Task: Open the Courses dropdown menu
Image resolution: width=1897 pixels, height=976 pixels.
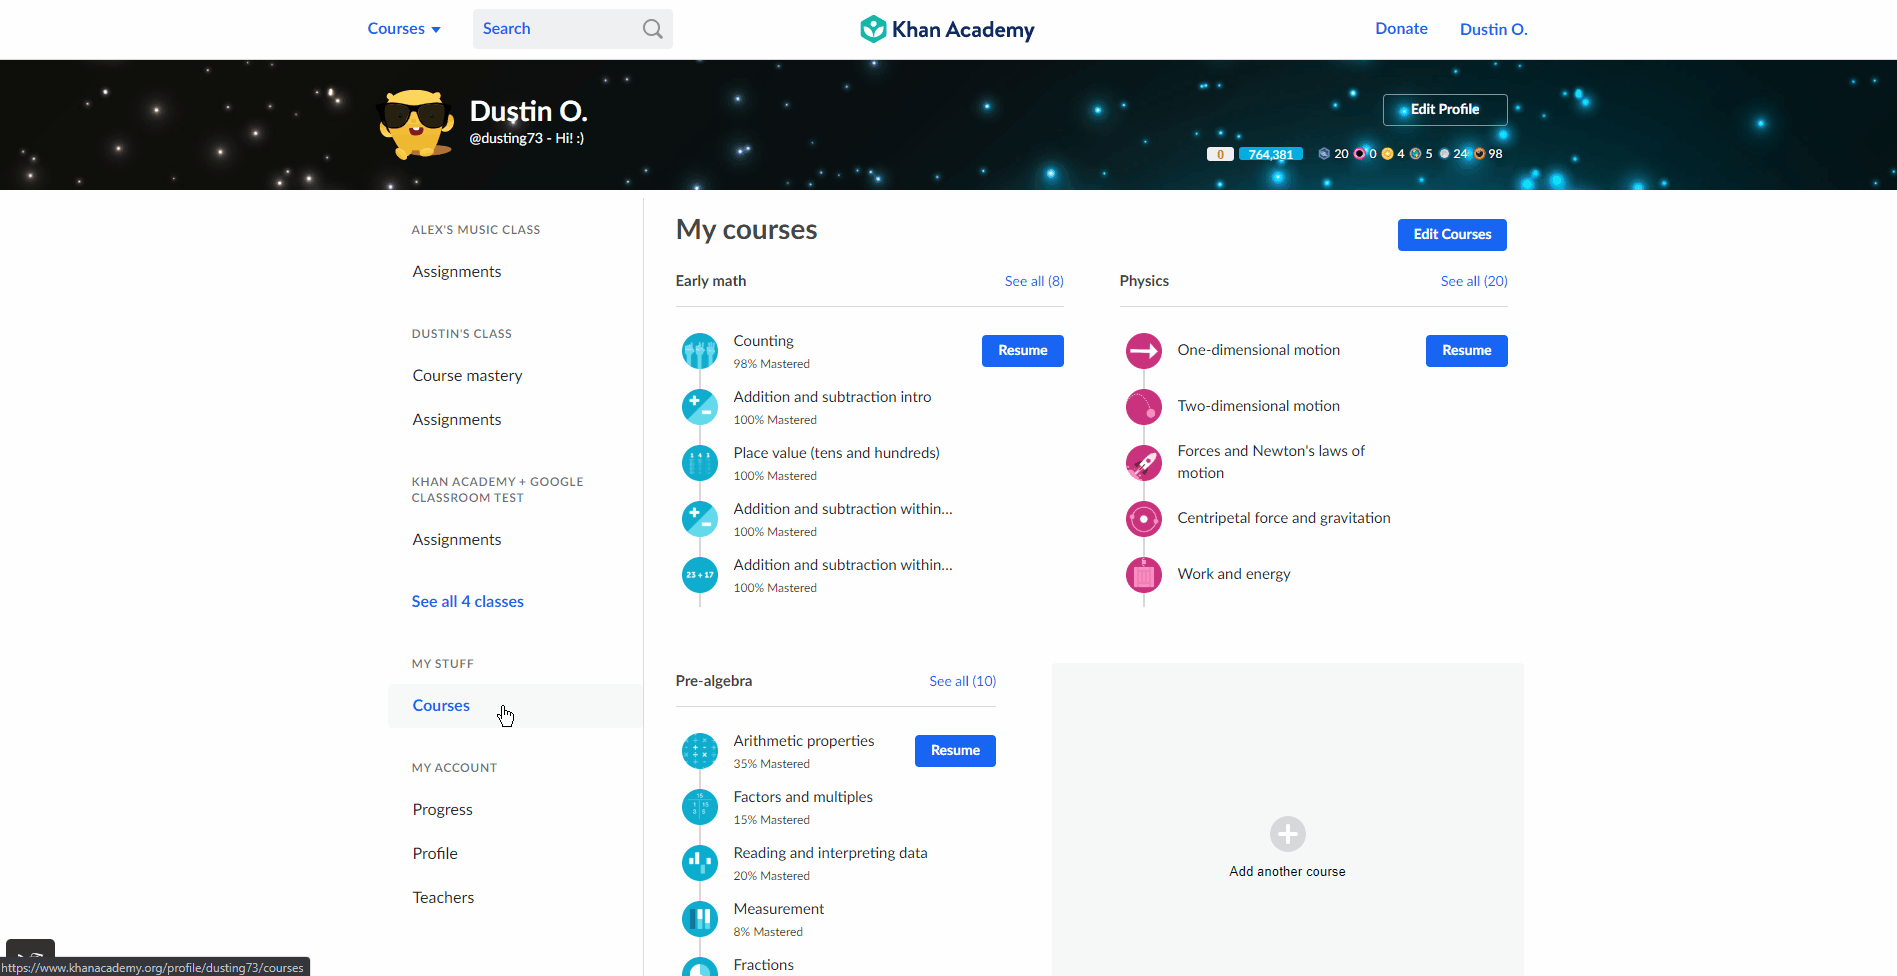Action: 404,29
